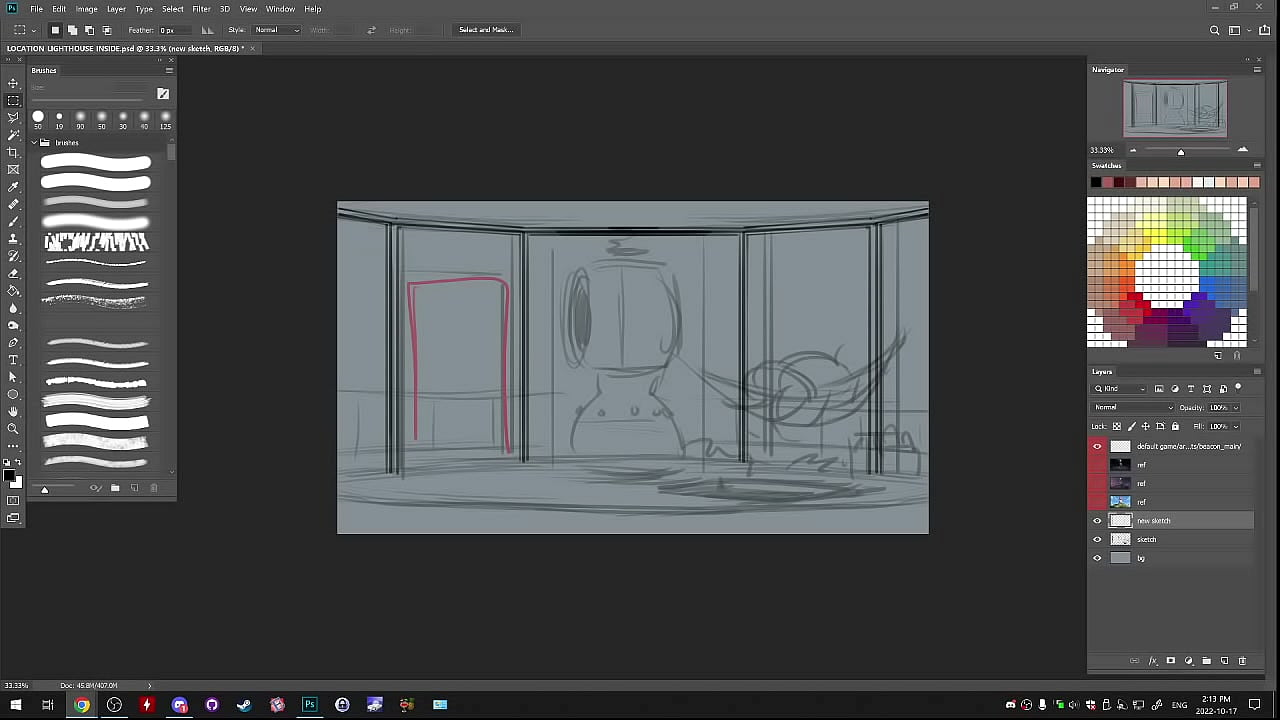
Task: Delete layer using the trash icon
Action: [1242, 661]
